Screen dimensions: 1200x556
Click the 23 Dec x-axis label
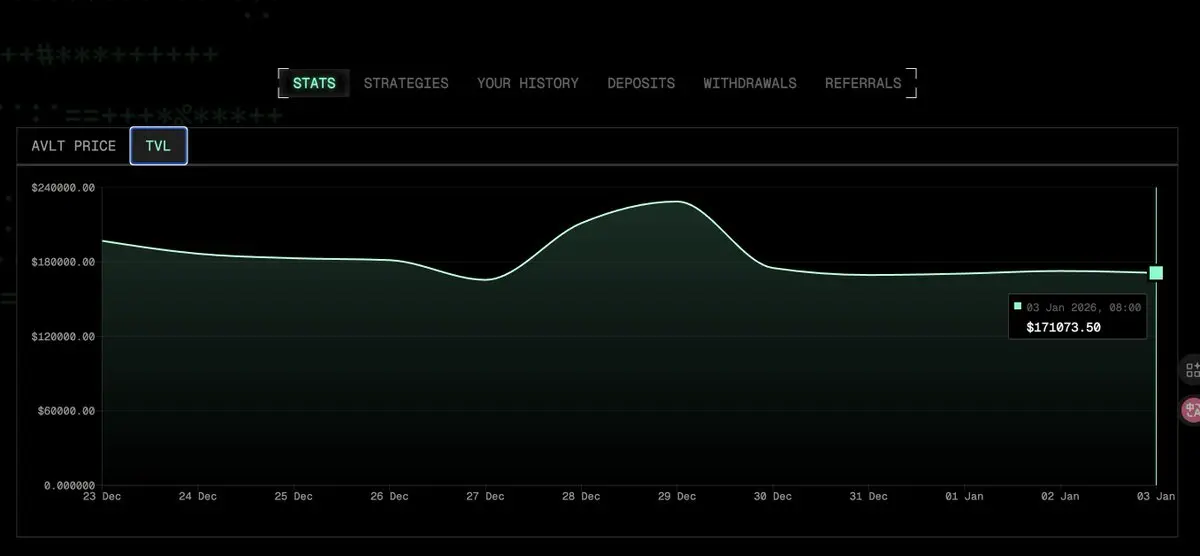tap(101, 496)
